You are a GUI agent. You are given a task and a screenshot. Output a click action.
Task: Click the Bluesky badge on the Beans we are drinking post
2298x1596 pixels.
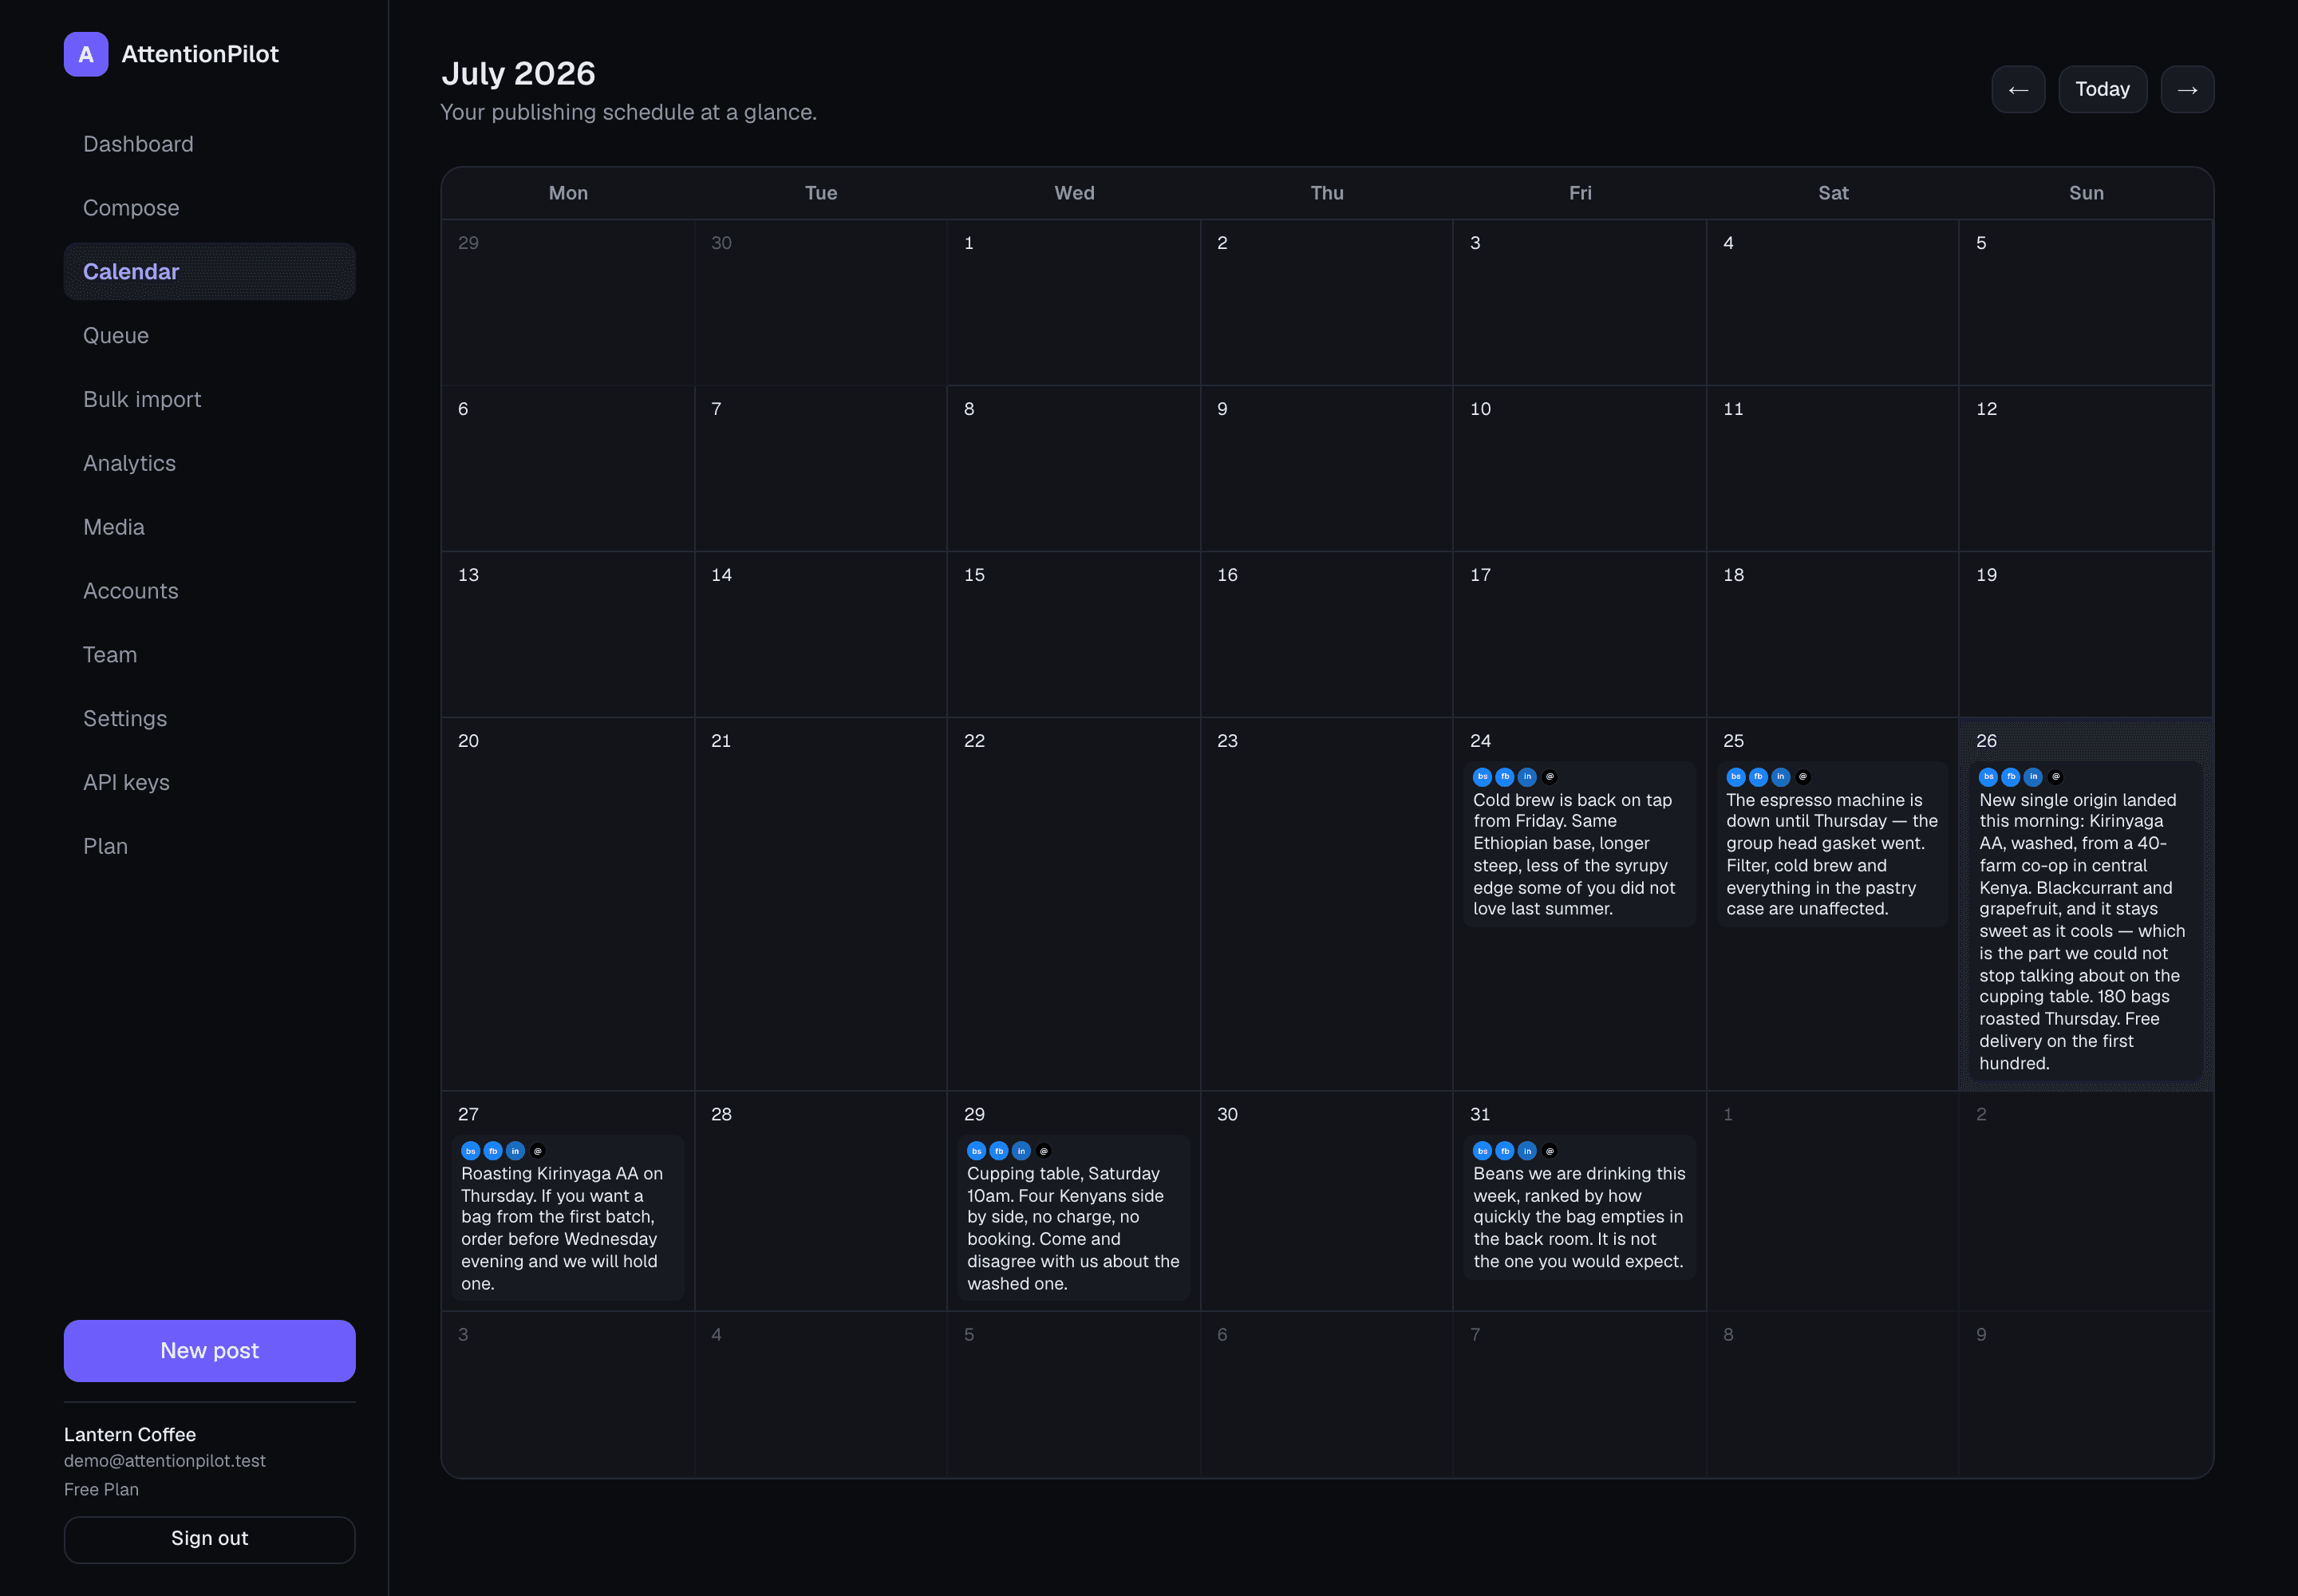pyautogui.click(x=1482, y=1151)
